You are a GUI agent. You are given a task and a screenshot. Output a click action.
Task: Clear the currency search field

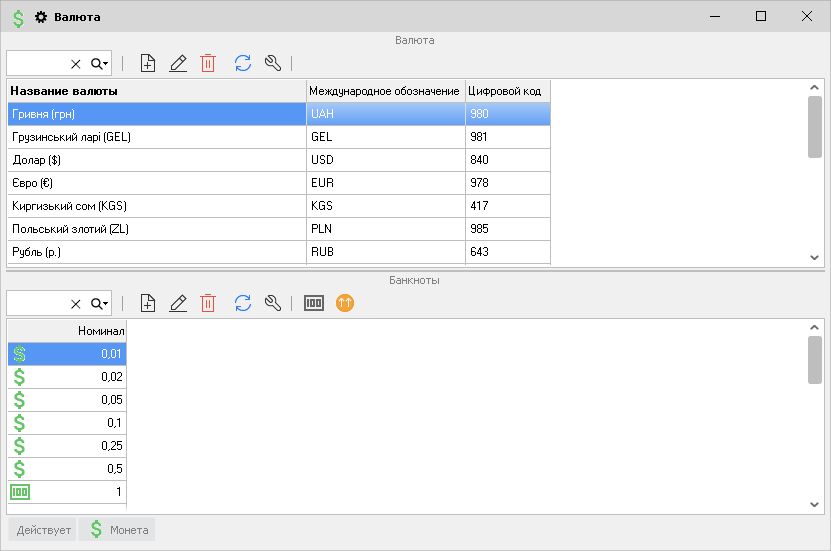(x=76, y=63)
